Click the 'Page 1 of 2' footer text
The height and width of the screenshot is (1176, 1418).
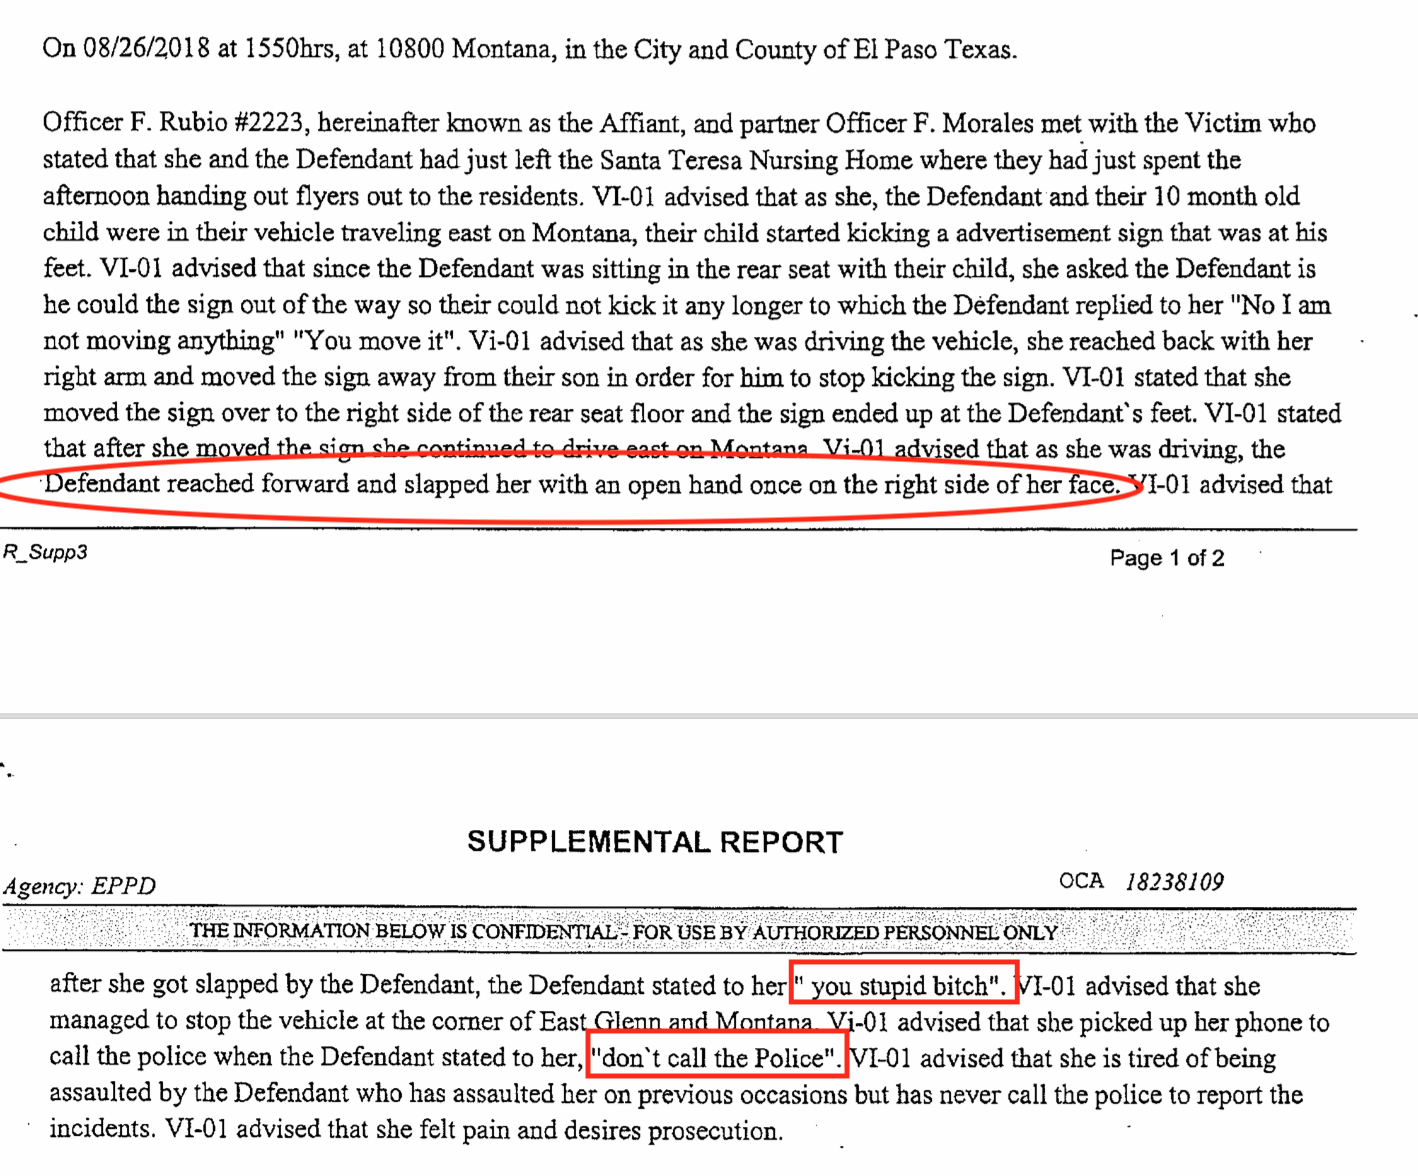click(x=1167, y=558)
